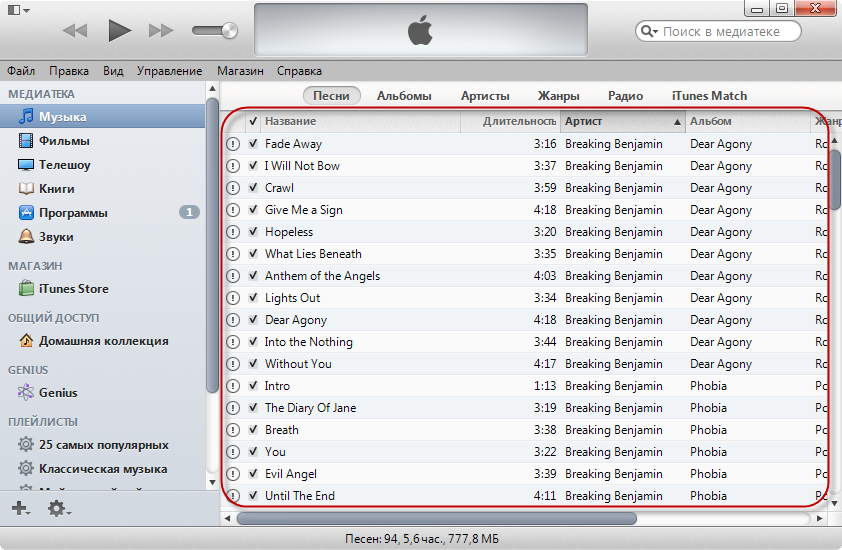Open the Телешоу library section
The height and width of the screenshot is (550, 842).
(64, 165)
